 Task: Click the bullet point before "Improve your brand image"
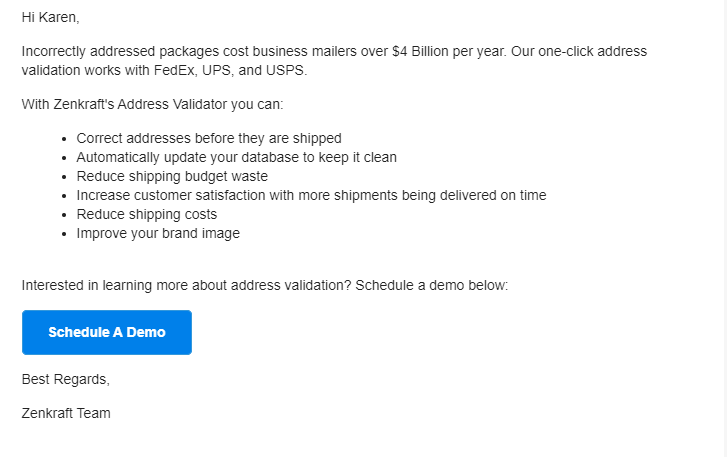point(64,234)
